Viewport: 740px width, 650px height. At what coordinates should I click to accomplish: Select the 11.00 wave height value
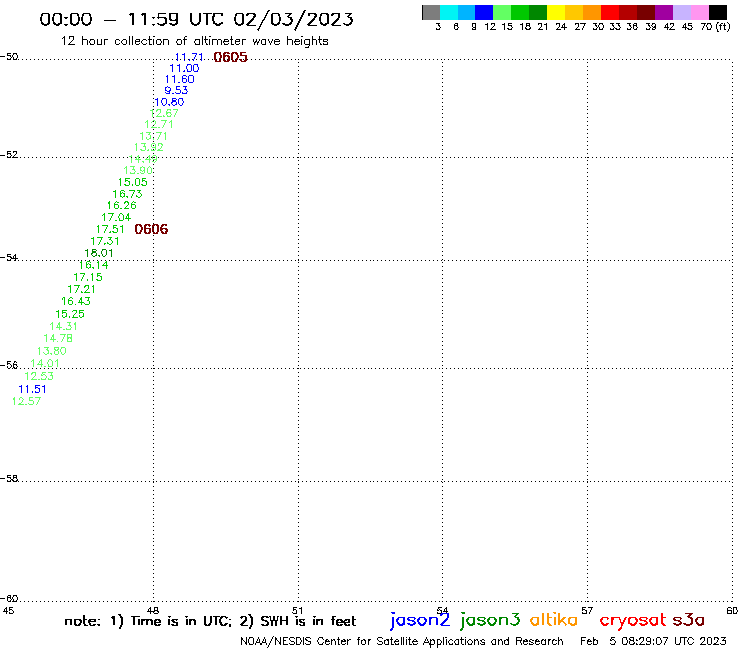[184, 68]
